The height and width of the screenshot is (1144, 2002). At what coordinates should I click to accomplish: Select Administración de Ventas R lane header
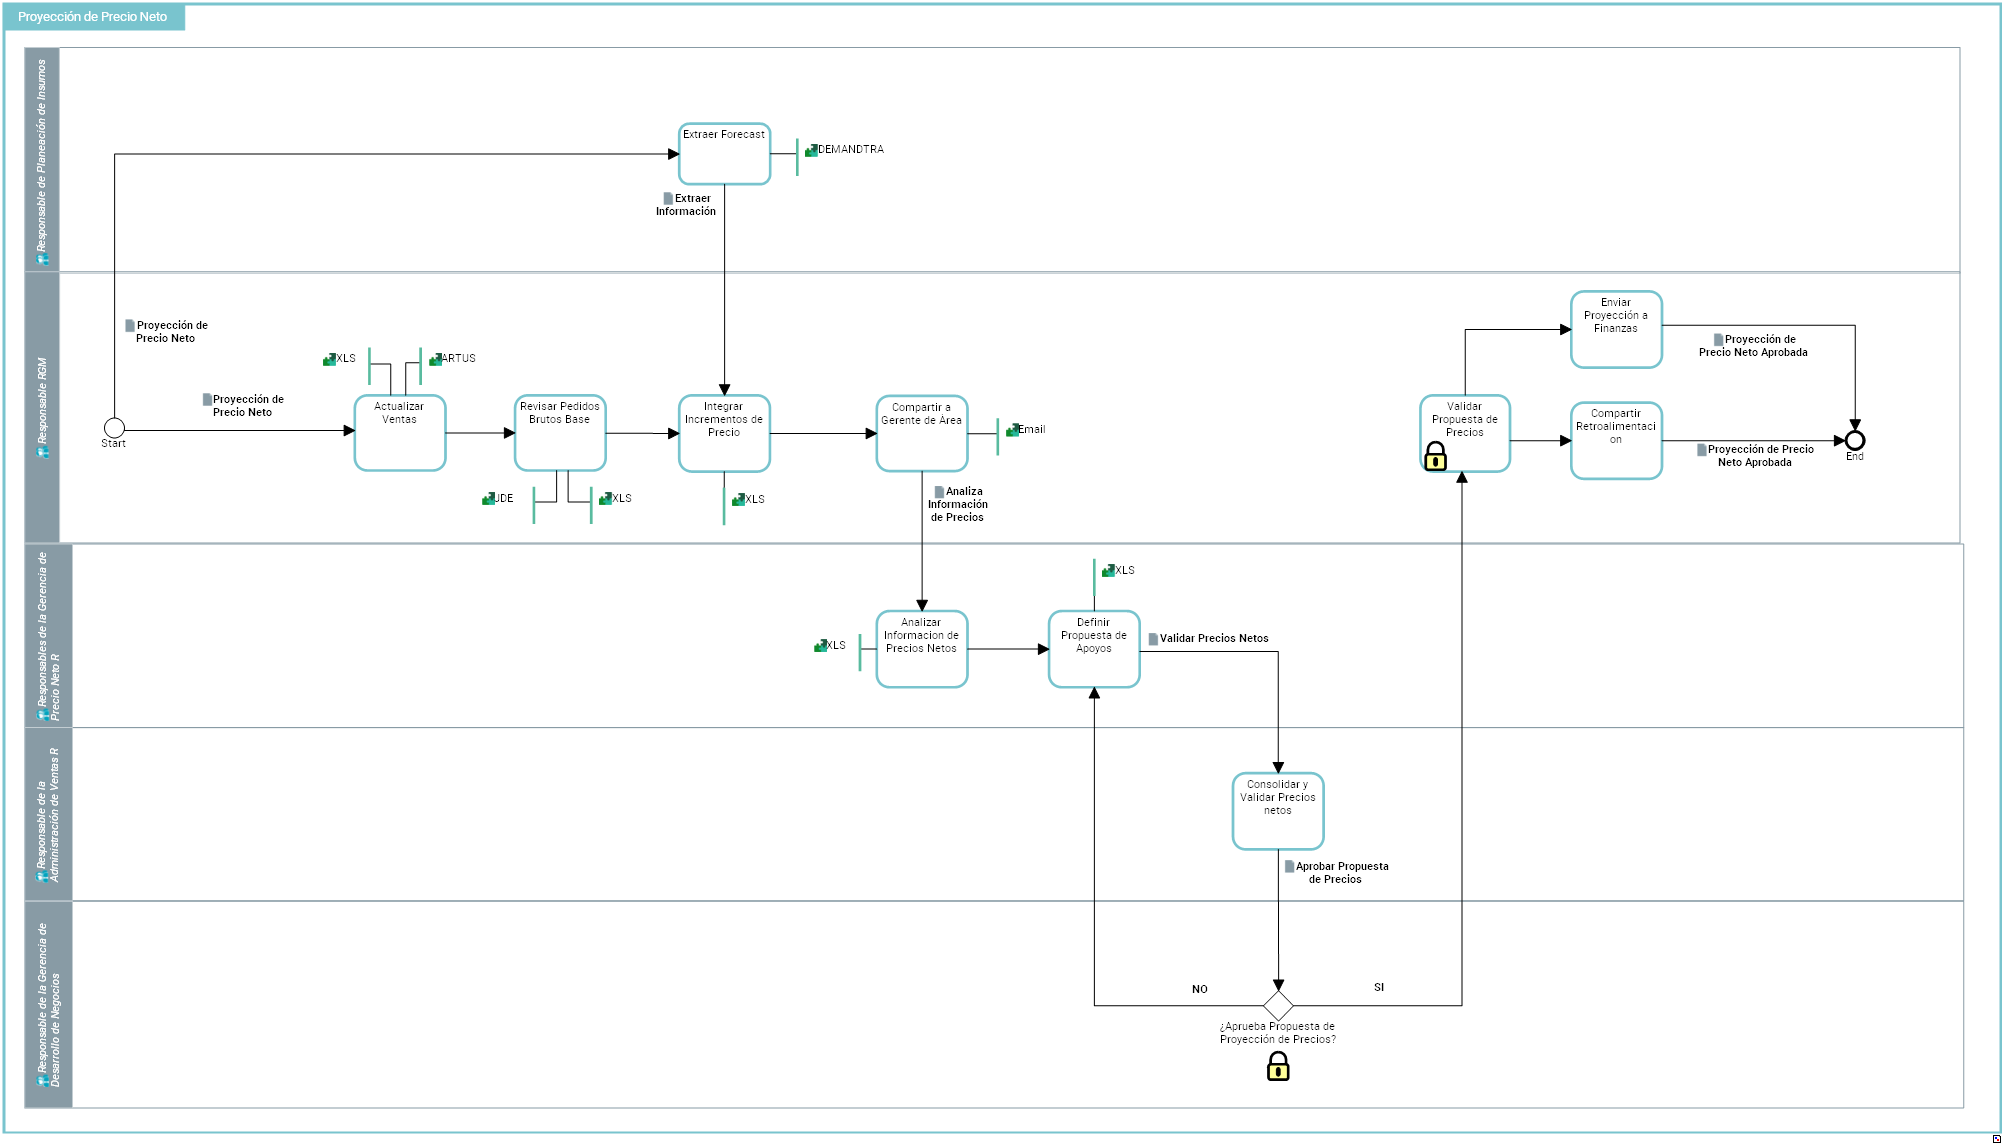(x=49, y=814)
